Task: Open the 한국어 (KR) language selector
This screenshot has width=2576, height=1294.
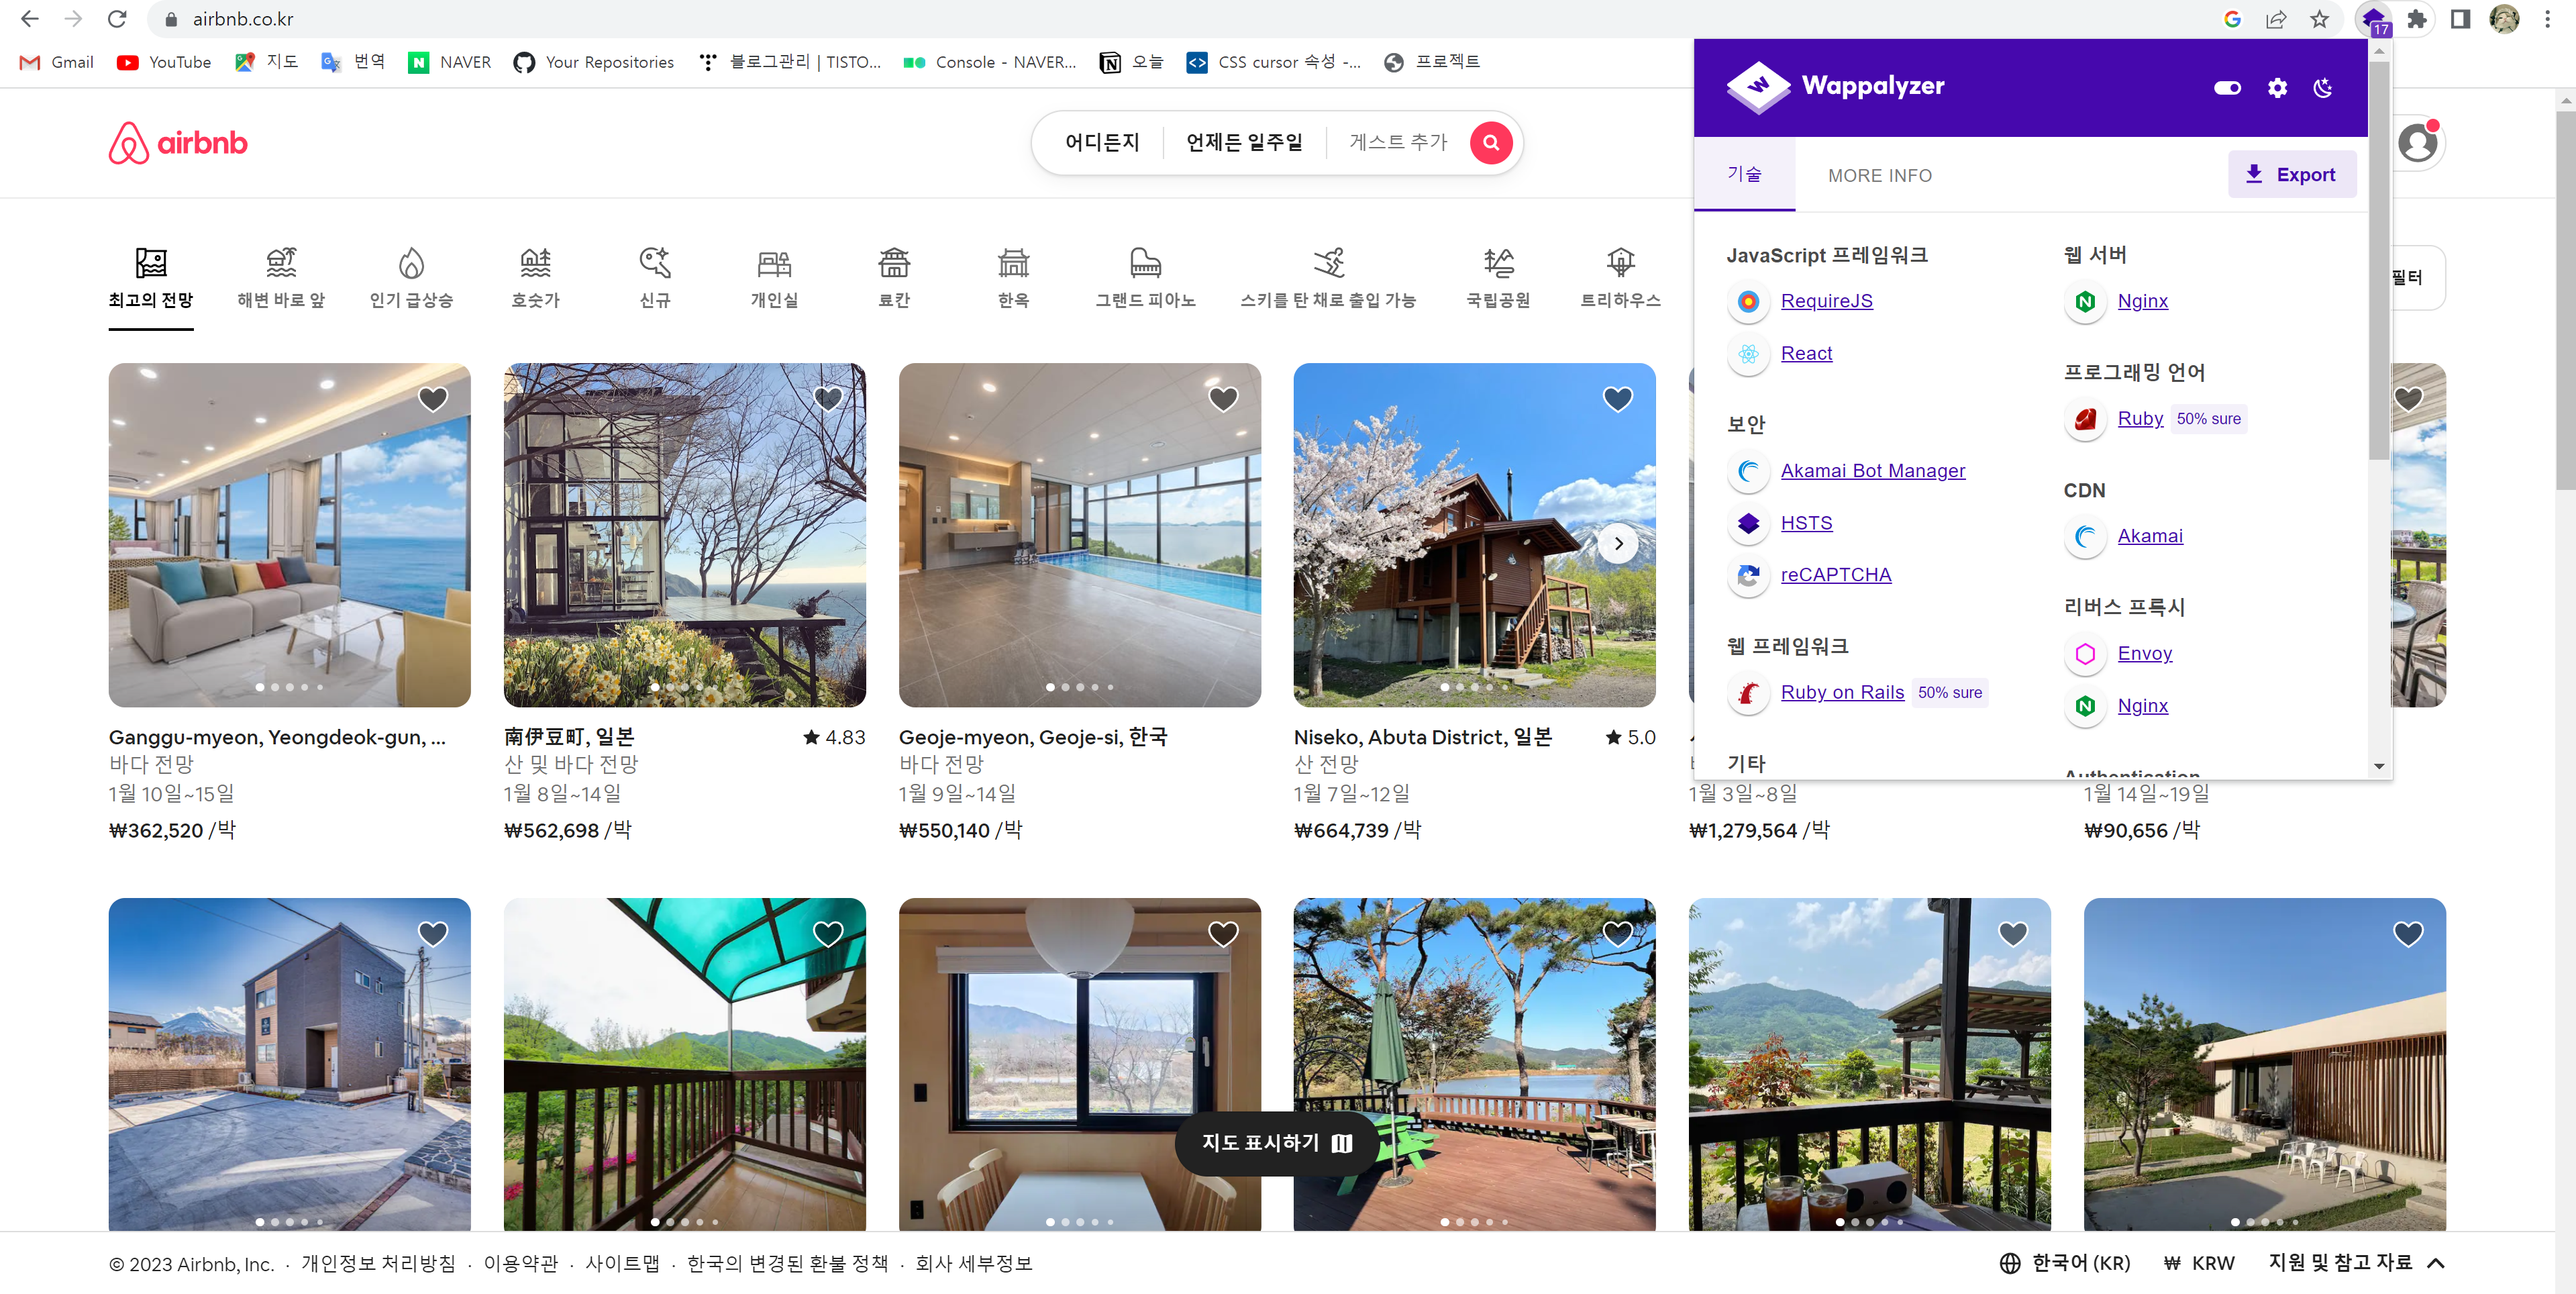Action: click(x=2065, y=1263)
